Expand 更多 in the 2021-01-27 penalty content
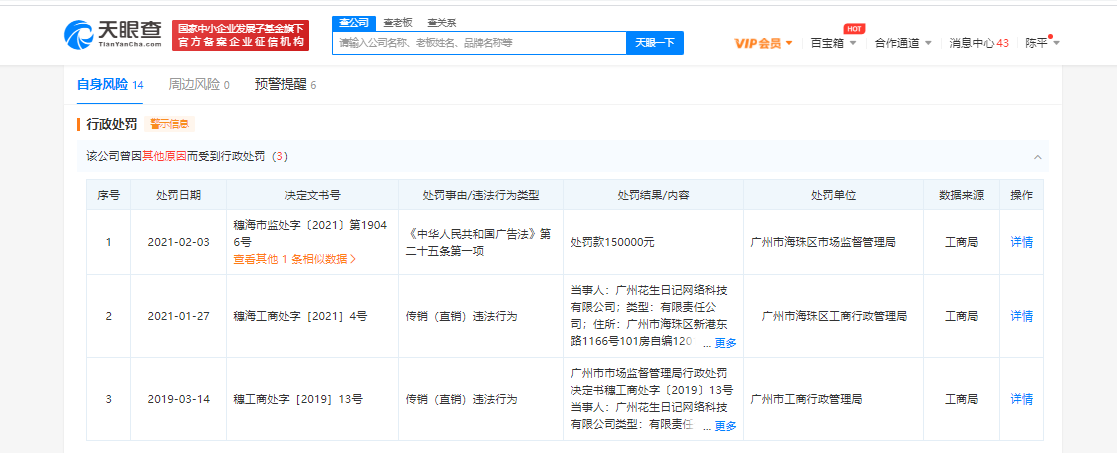This screenshot has height=453, width=1117. (x=725, y=343)
